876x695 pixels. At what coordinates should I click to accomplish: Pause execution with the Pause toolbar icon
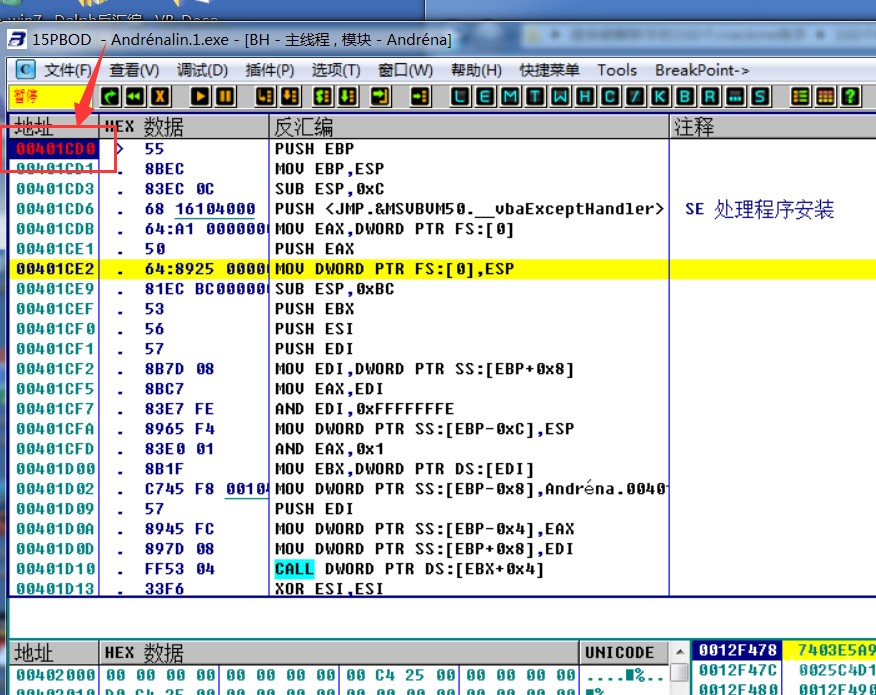(x=225, y=97)
